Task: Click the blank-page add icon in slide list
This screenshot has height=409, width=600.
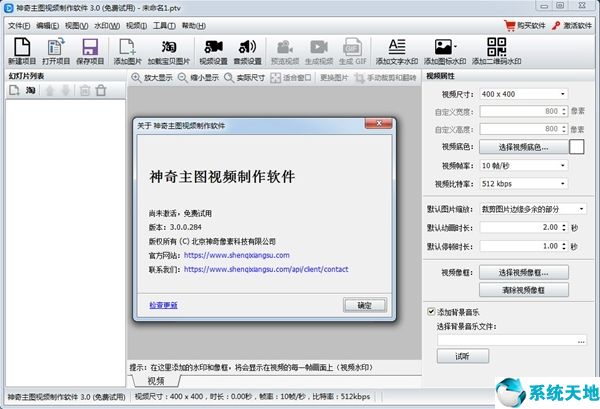Action: pos(14,91)
